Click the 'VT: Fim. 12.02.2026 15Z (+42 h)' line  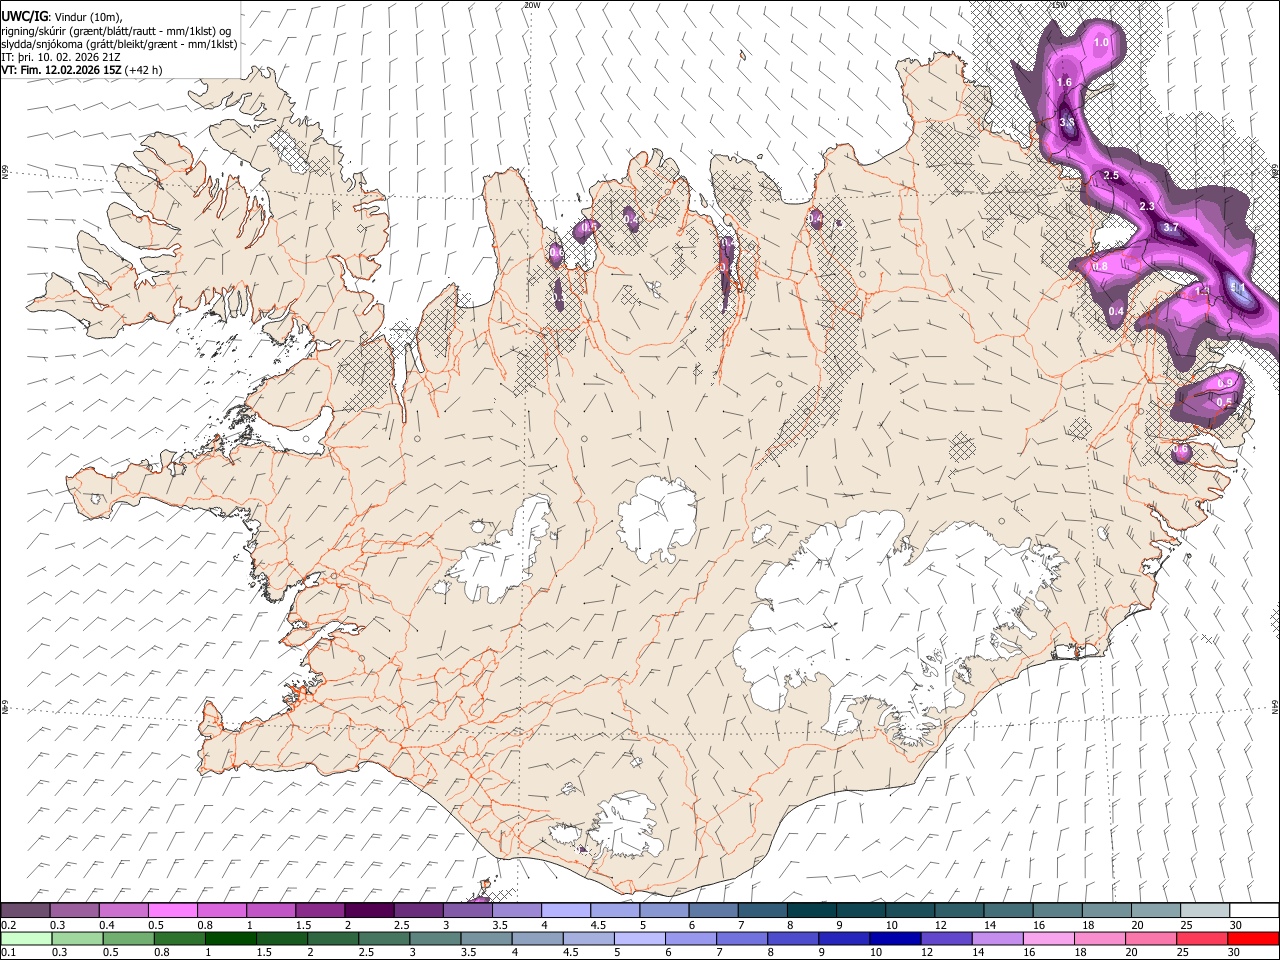82,70
